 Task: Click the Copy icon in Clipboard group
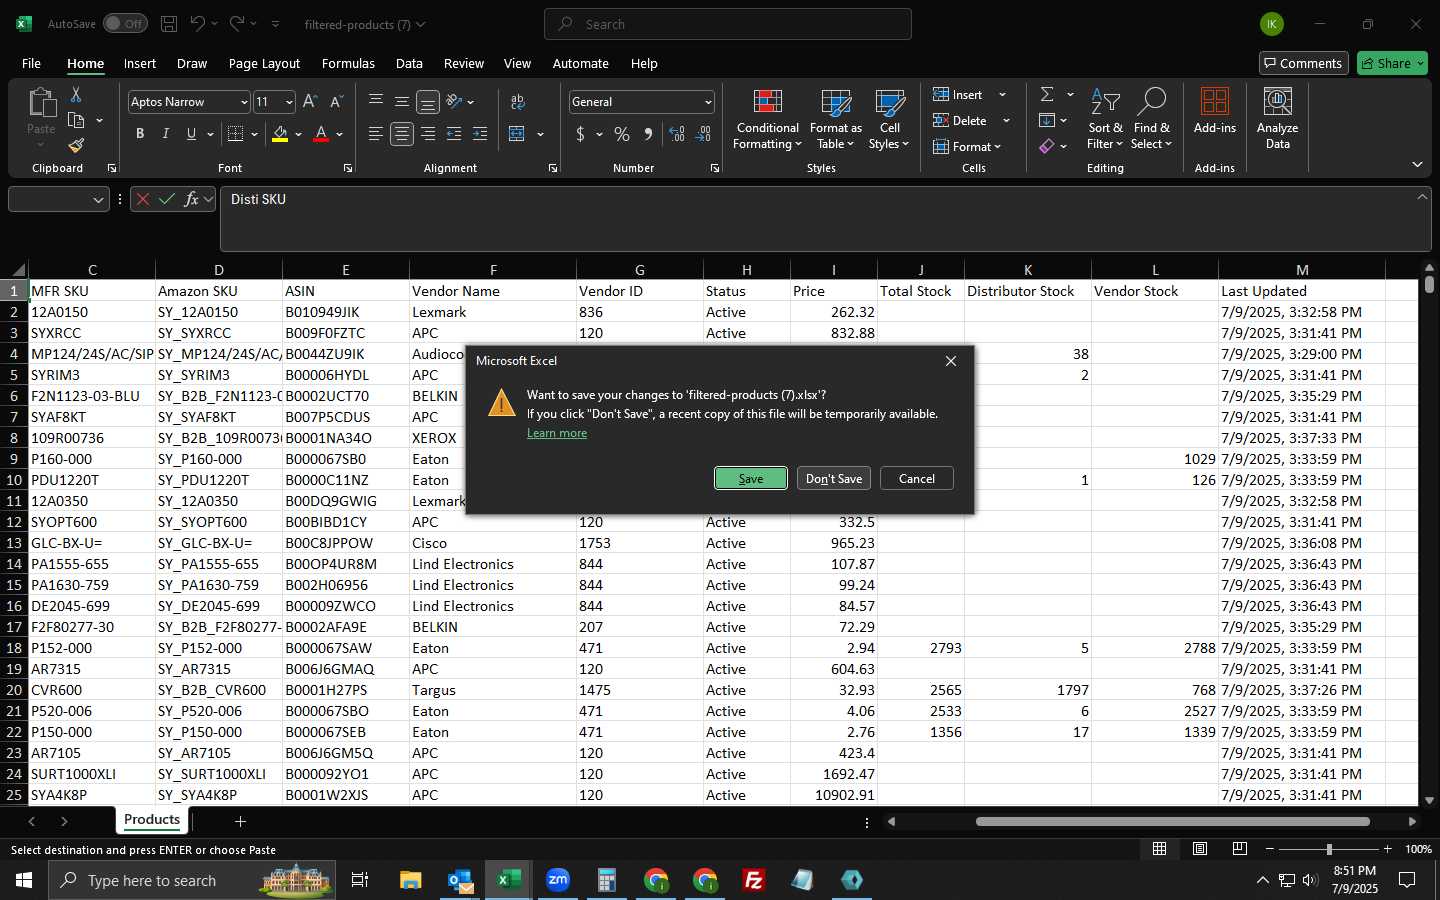click(x=76, y=120)
